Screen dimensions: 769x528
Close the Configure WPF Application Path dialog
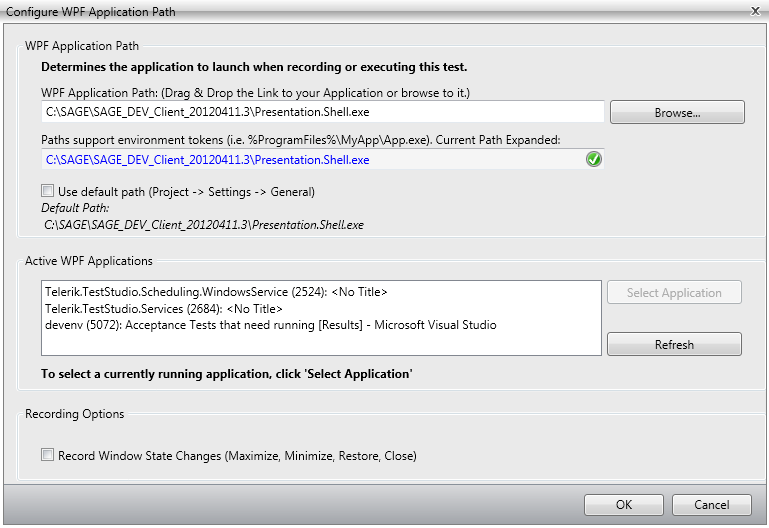coord(755,9)
